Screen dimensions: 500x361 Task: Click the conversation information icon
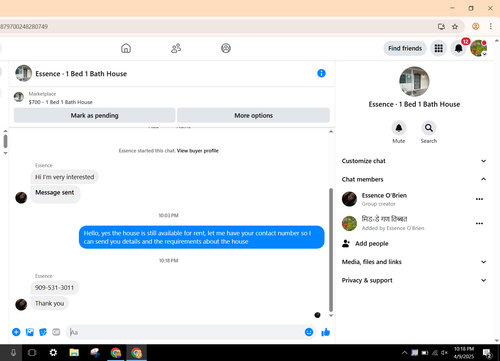(x=321, y=73)
